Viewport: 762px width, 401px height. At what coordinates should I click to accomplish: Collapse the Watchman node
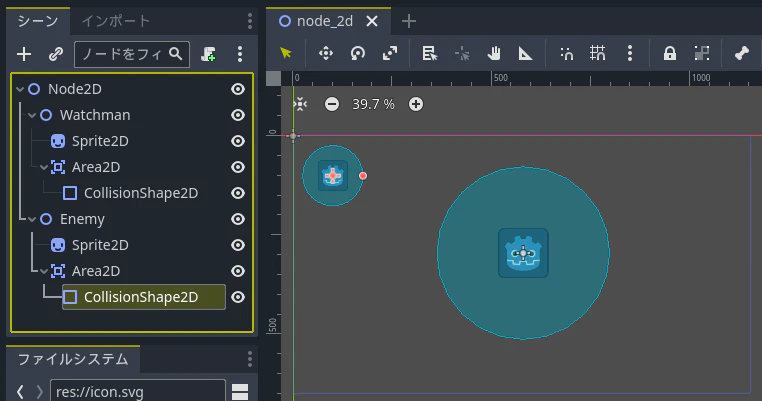[x=32, y=115]
